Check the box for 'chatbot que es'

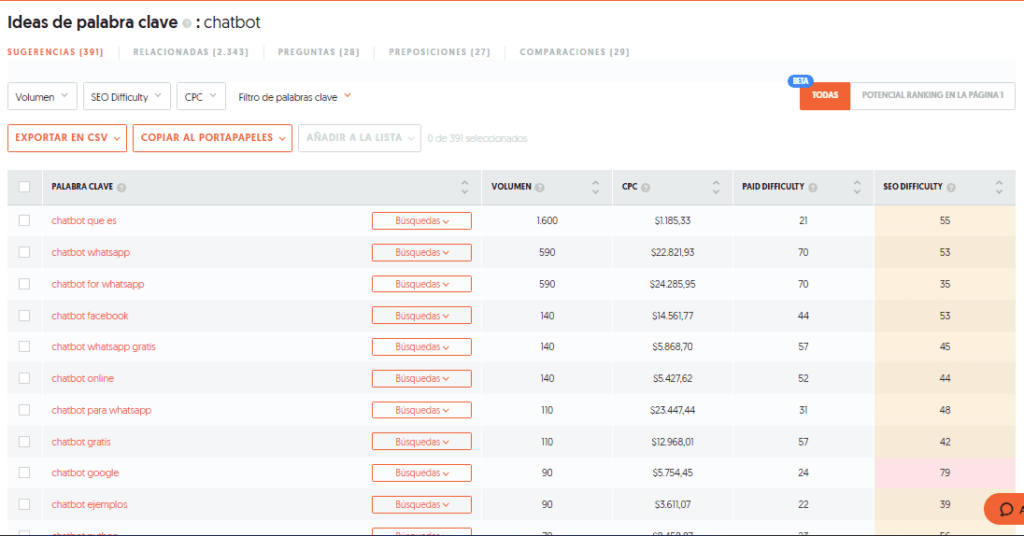coord(24,221)
